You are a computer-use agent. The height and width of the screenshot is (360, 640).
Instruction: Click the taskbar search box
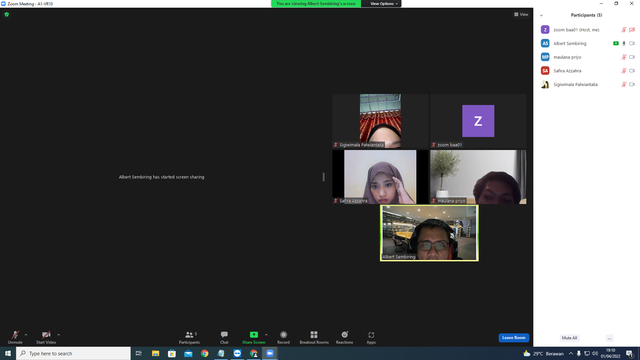tap(73, 353)
